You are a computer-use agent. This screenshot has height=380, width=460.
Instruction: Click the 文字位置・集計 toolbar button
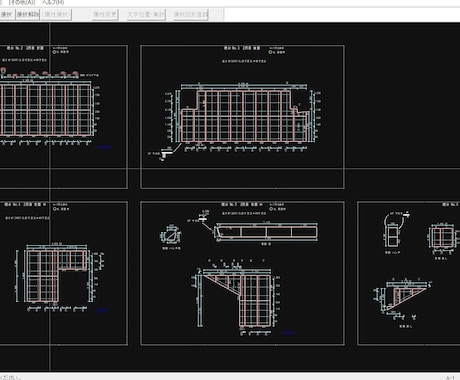(x=146, y=15)
